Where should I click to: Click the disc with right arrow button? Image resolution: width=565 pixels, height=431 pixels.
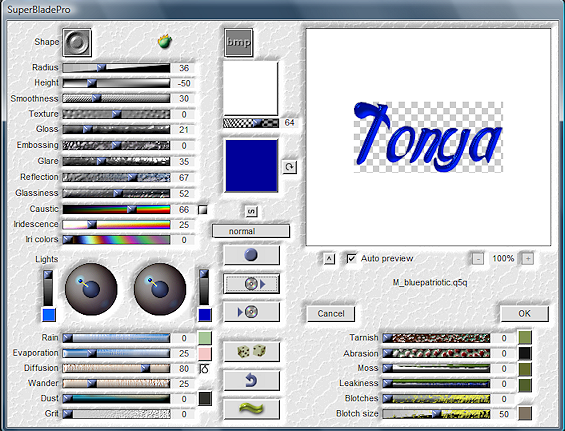pyautogui.click(x=251, y=284)
